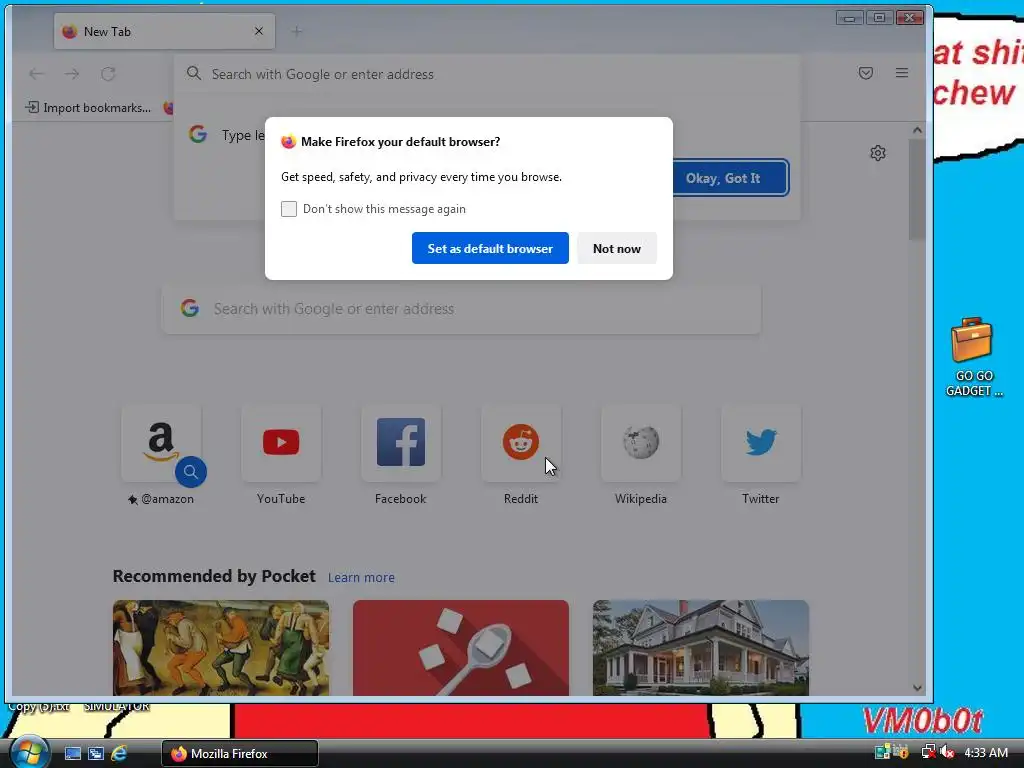Select the New Tab tab

164,31
